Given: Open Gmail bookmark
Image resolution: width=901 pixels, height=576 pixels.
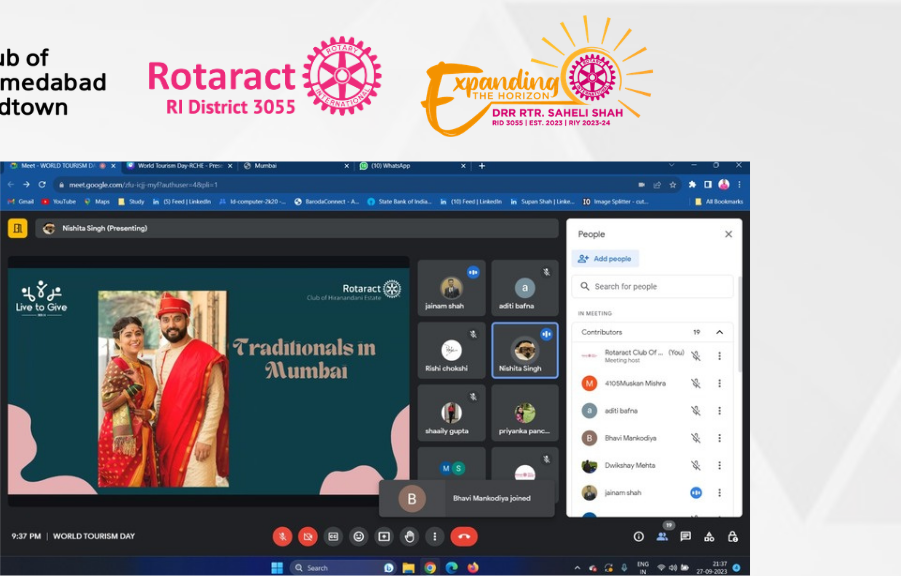Looking at the screenshot, I should point(21,202).
